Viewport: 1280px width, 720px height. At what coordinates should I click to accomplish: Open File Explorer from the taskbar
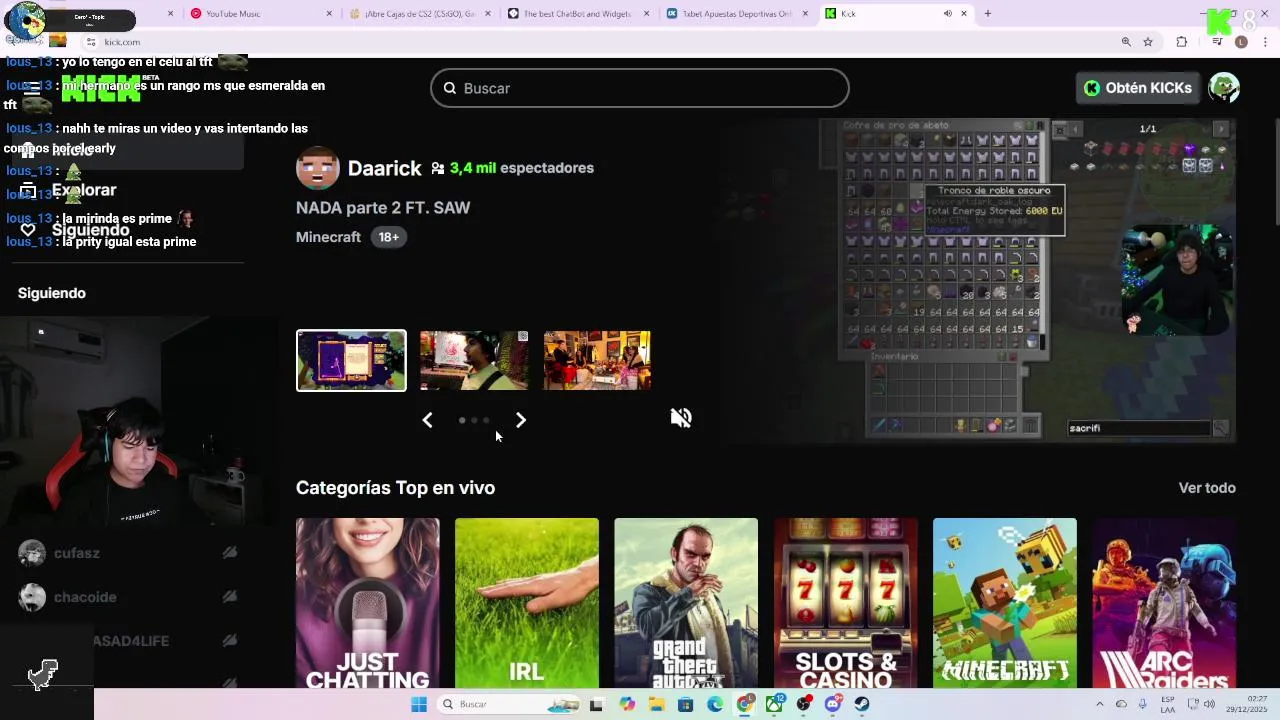pyautogui.click(x=656, y=704)
